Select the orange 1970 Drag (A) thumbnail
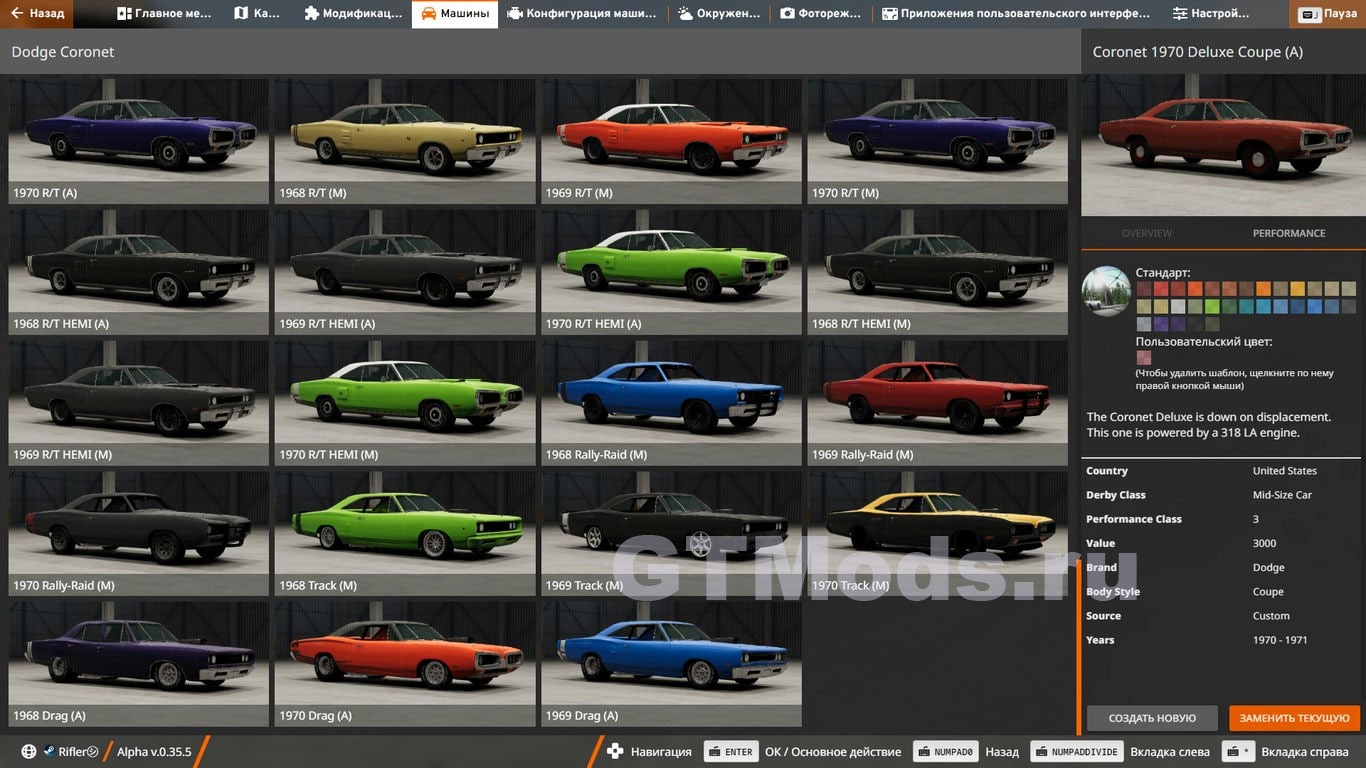This screenshot has height=768, width=1366. pyautogui.click(x=405, y=664)
